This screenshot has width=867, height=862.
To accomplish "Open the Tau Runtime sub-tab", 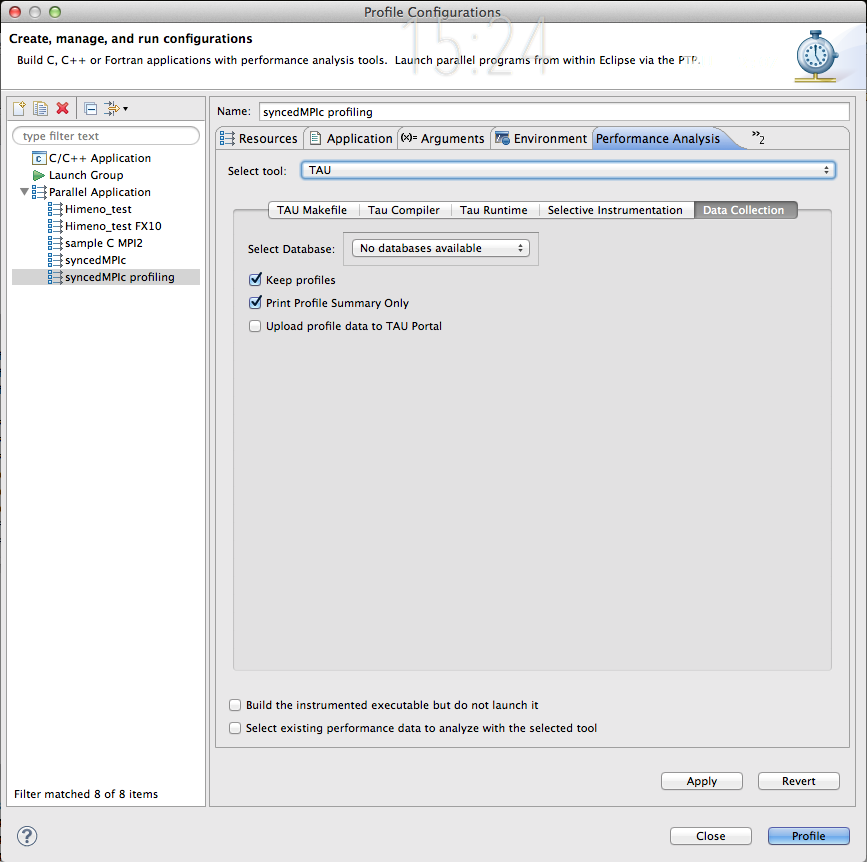I will (x=494, y=210).
